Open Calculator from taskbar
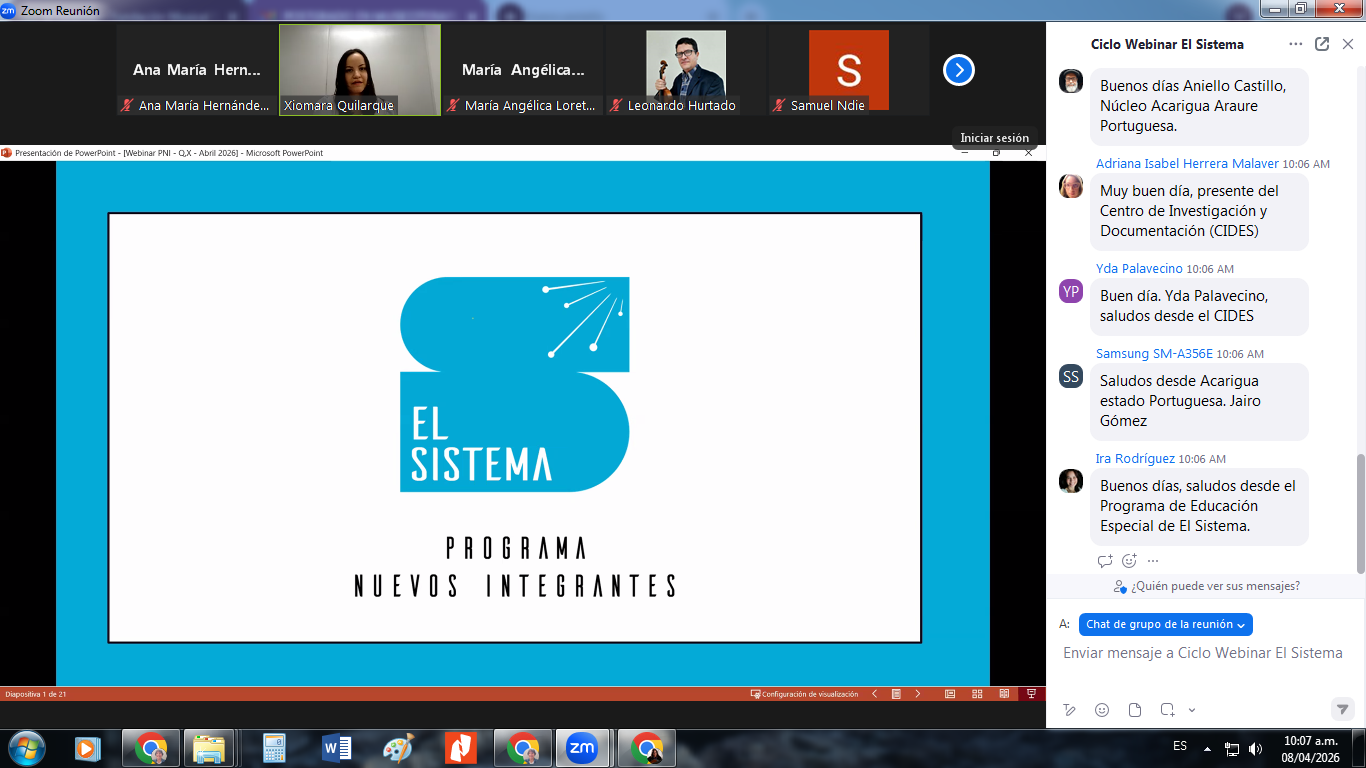The width and height of the screenshot is (1366, 768). pos(273,748)
